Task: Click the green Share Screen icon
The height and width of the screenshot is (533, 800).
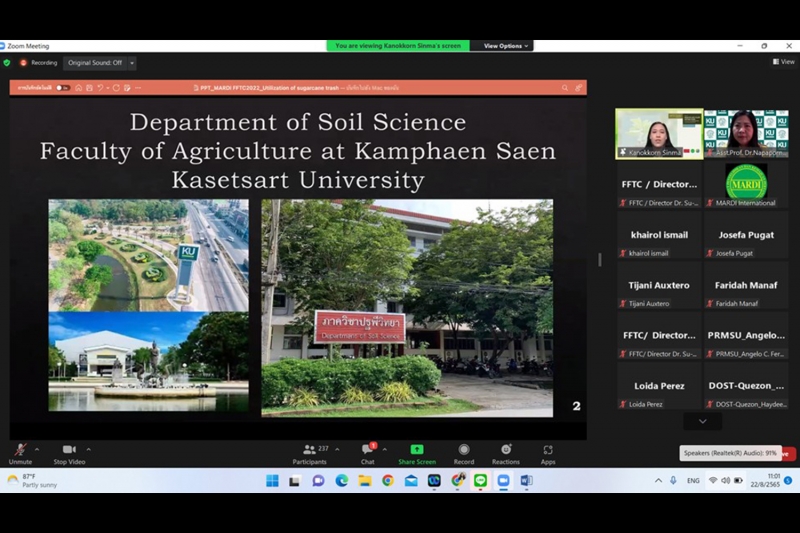Action: click(417, 450)
